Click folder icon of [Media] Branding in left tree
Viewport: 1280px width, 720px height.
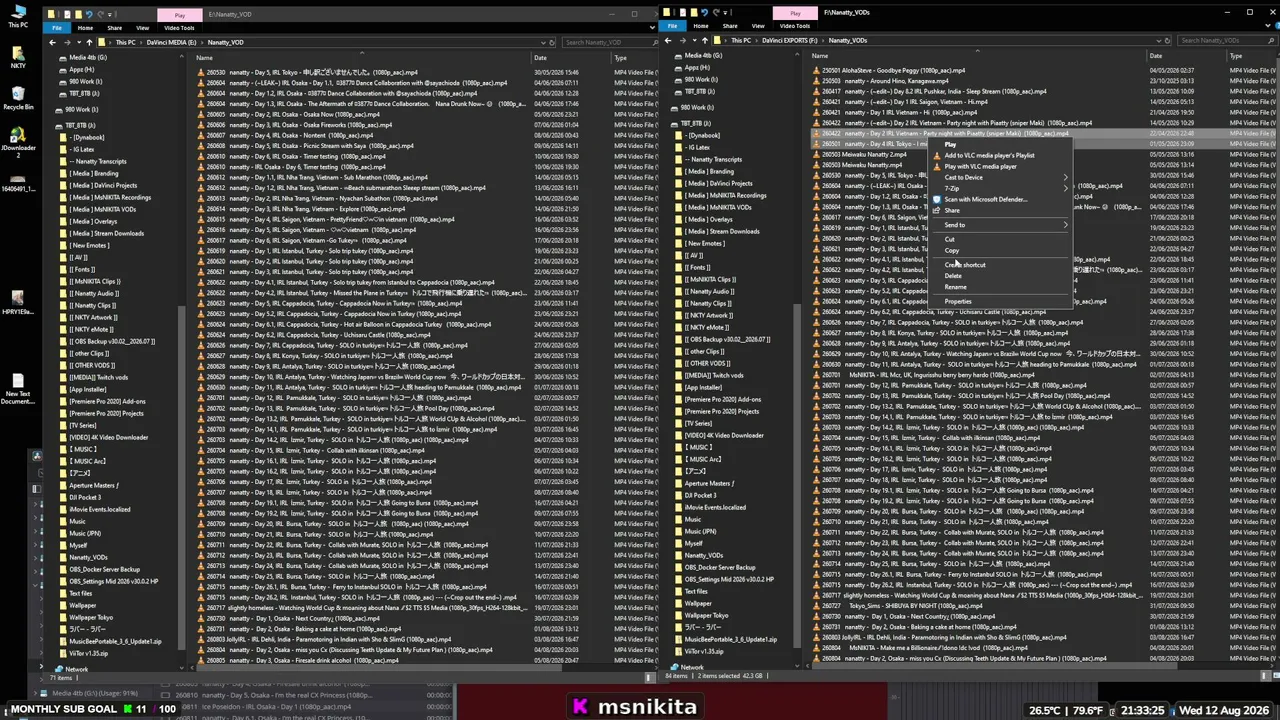click(63, 174)
